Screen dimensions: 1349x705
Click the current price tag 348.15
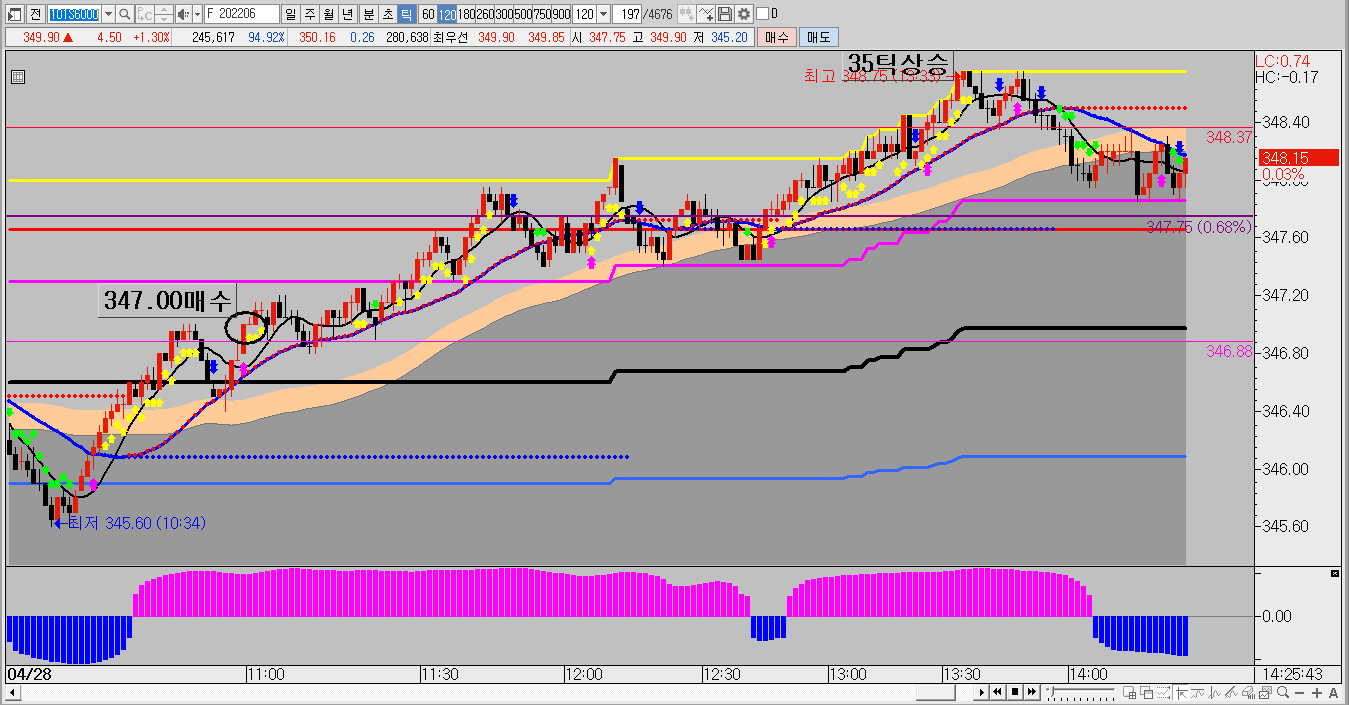[1297, 157]
